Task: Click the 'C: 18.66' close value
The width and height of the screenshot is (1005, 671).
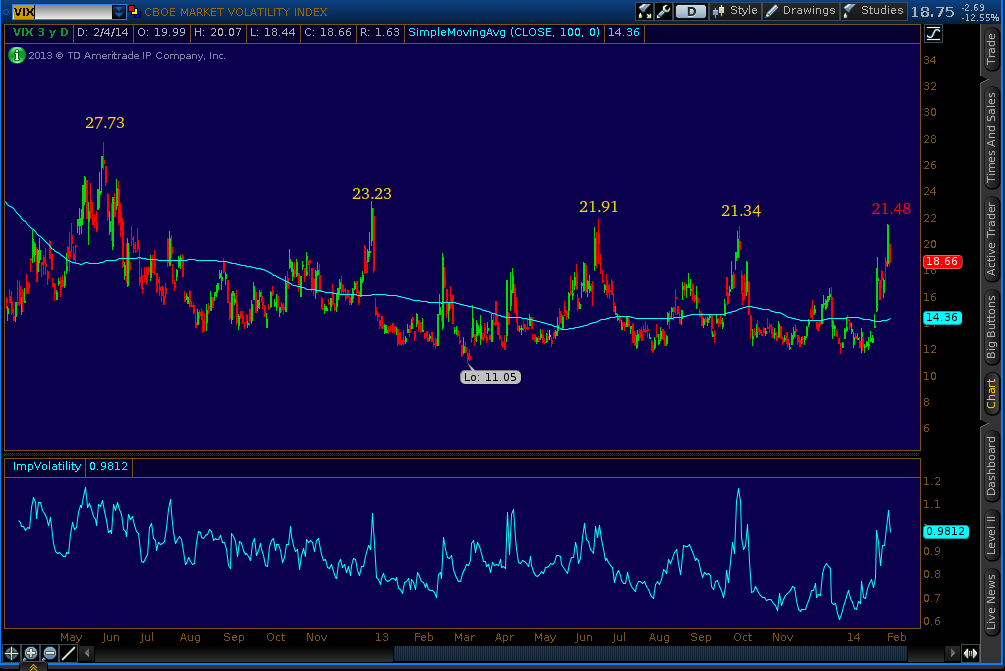Action: pos(328,32)
